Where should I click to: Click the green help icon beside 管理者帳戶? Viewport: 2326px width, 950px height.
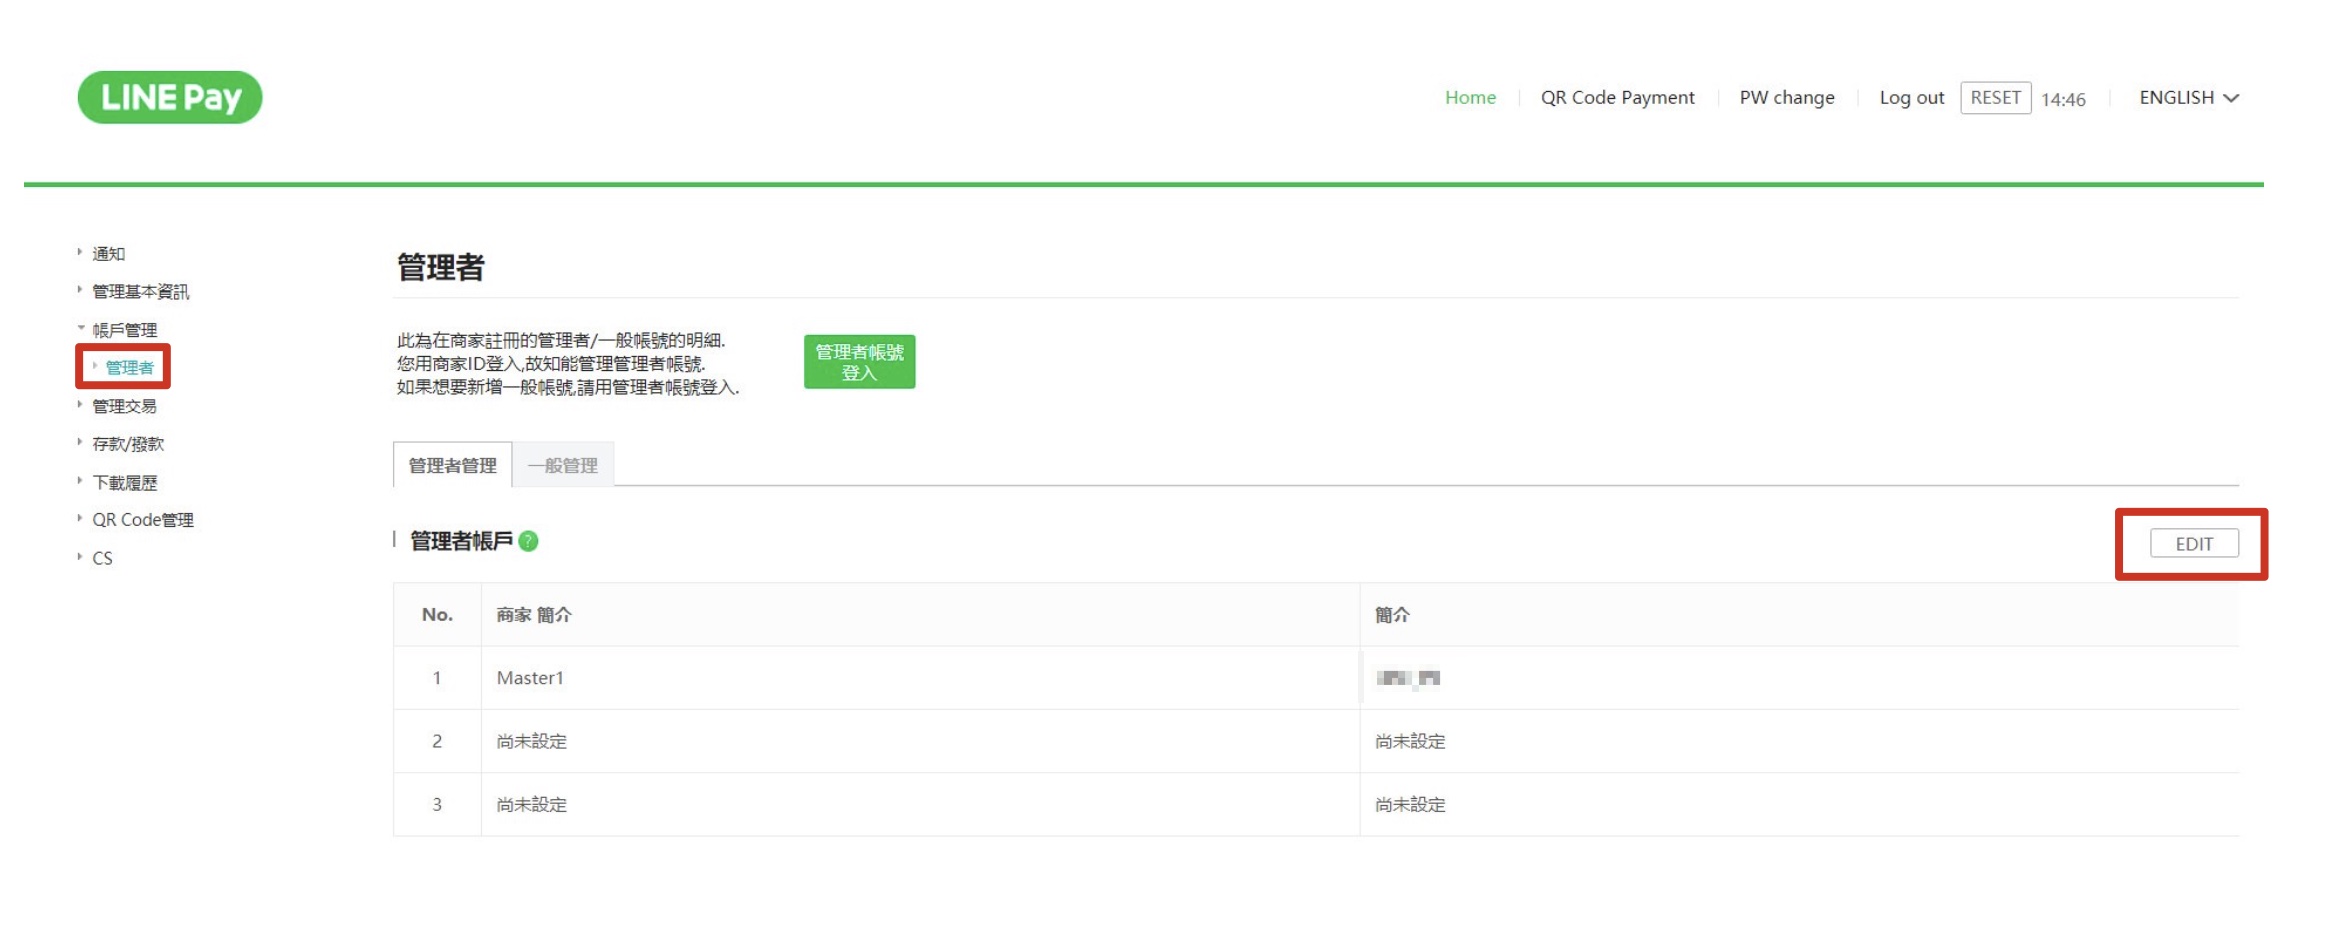coord(529,541)
